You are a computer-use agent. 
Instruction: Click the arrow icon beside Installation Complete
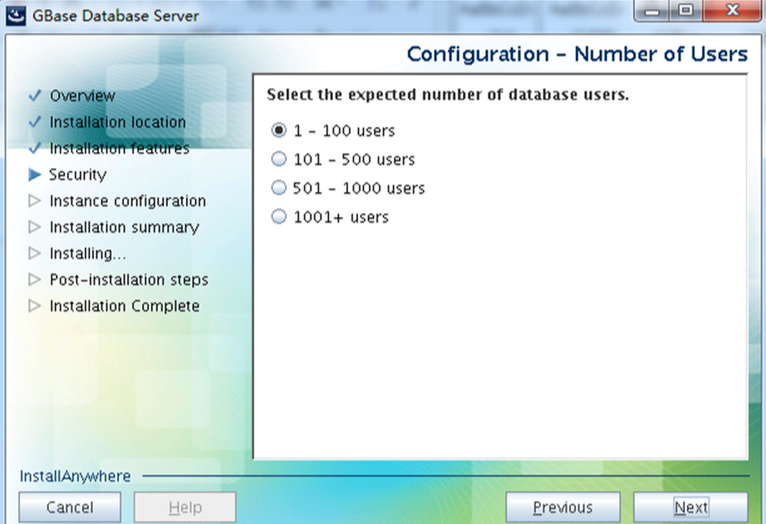click(35, 306)
